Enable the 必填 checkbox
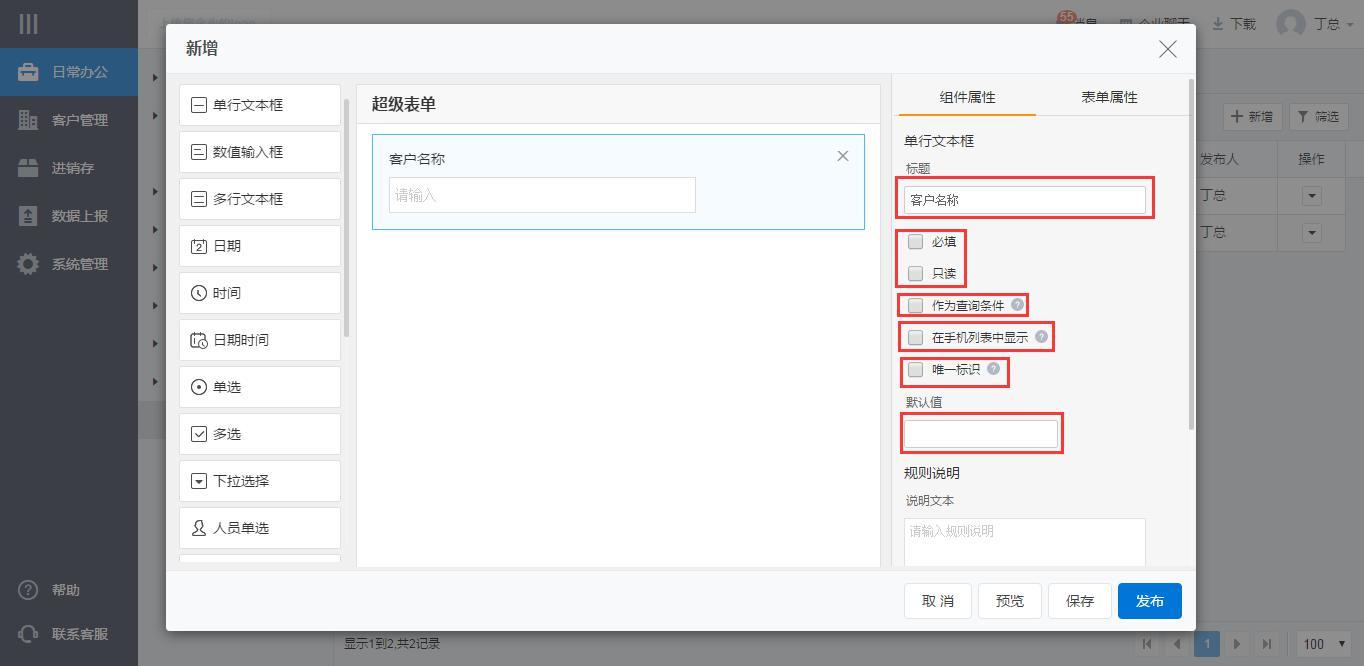 tap(916, 242)
